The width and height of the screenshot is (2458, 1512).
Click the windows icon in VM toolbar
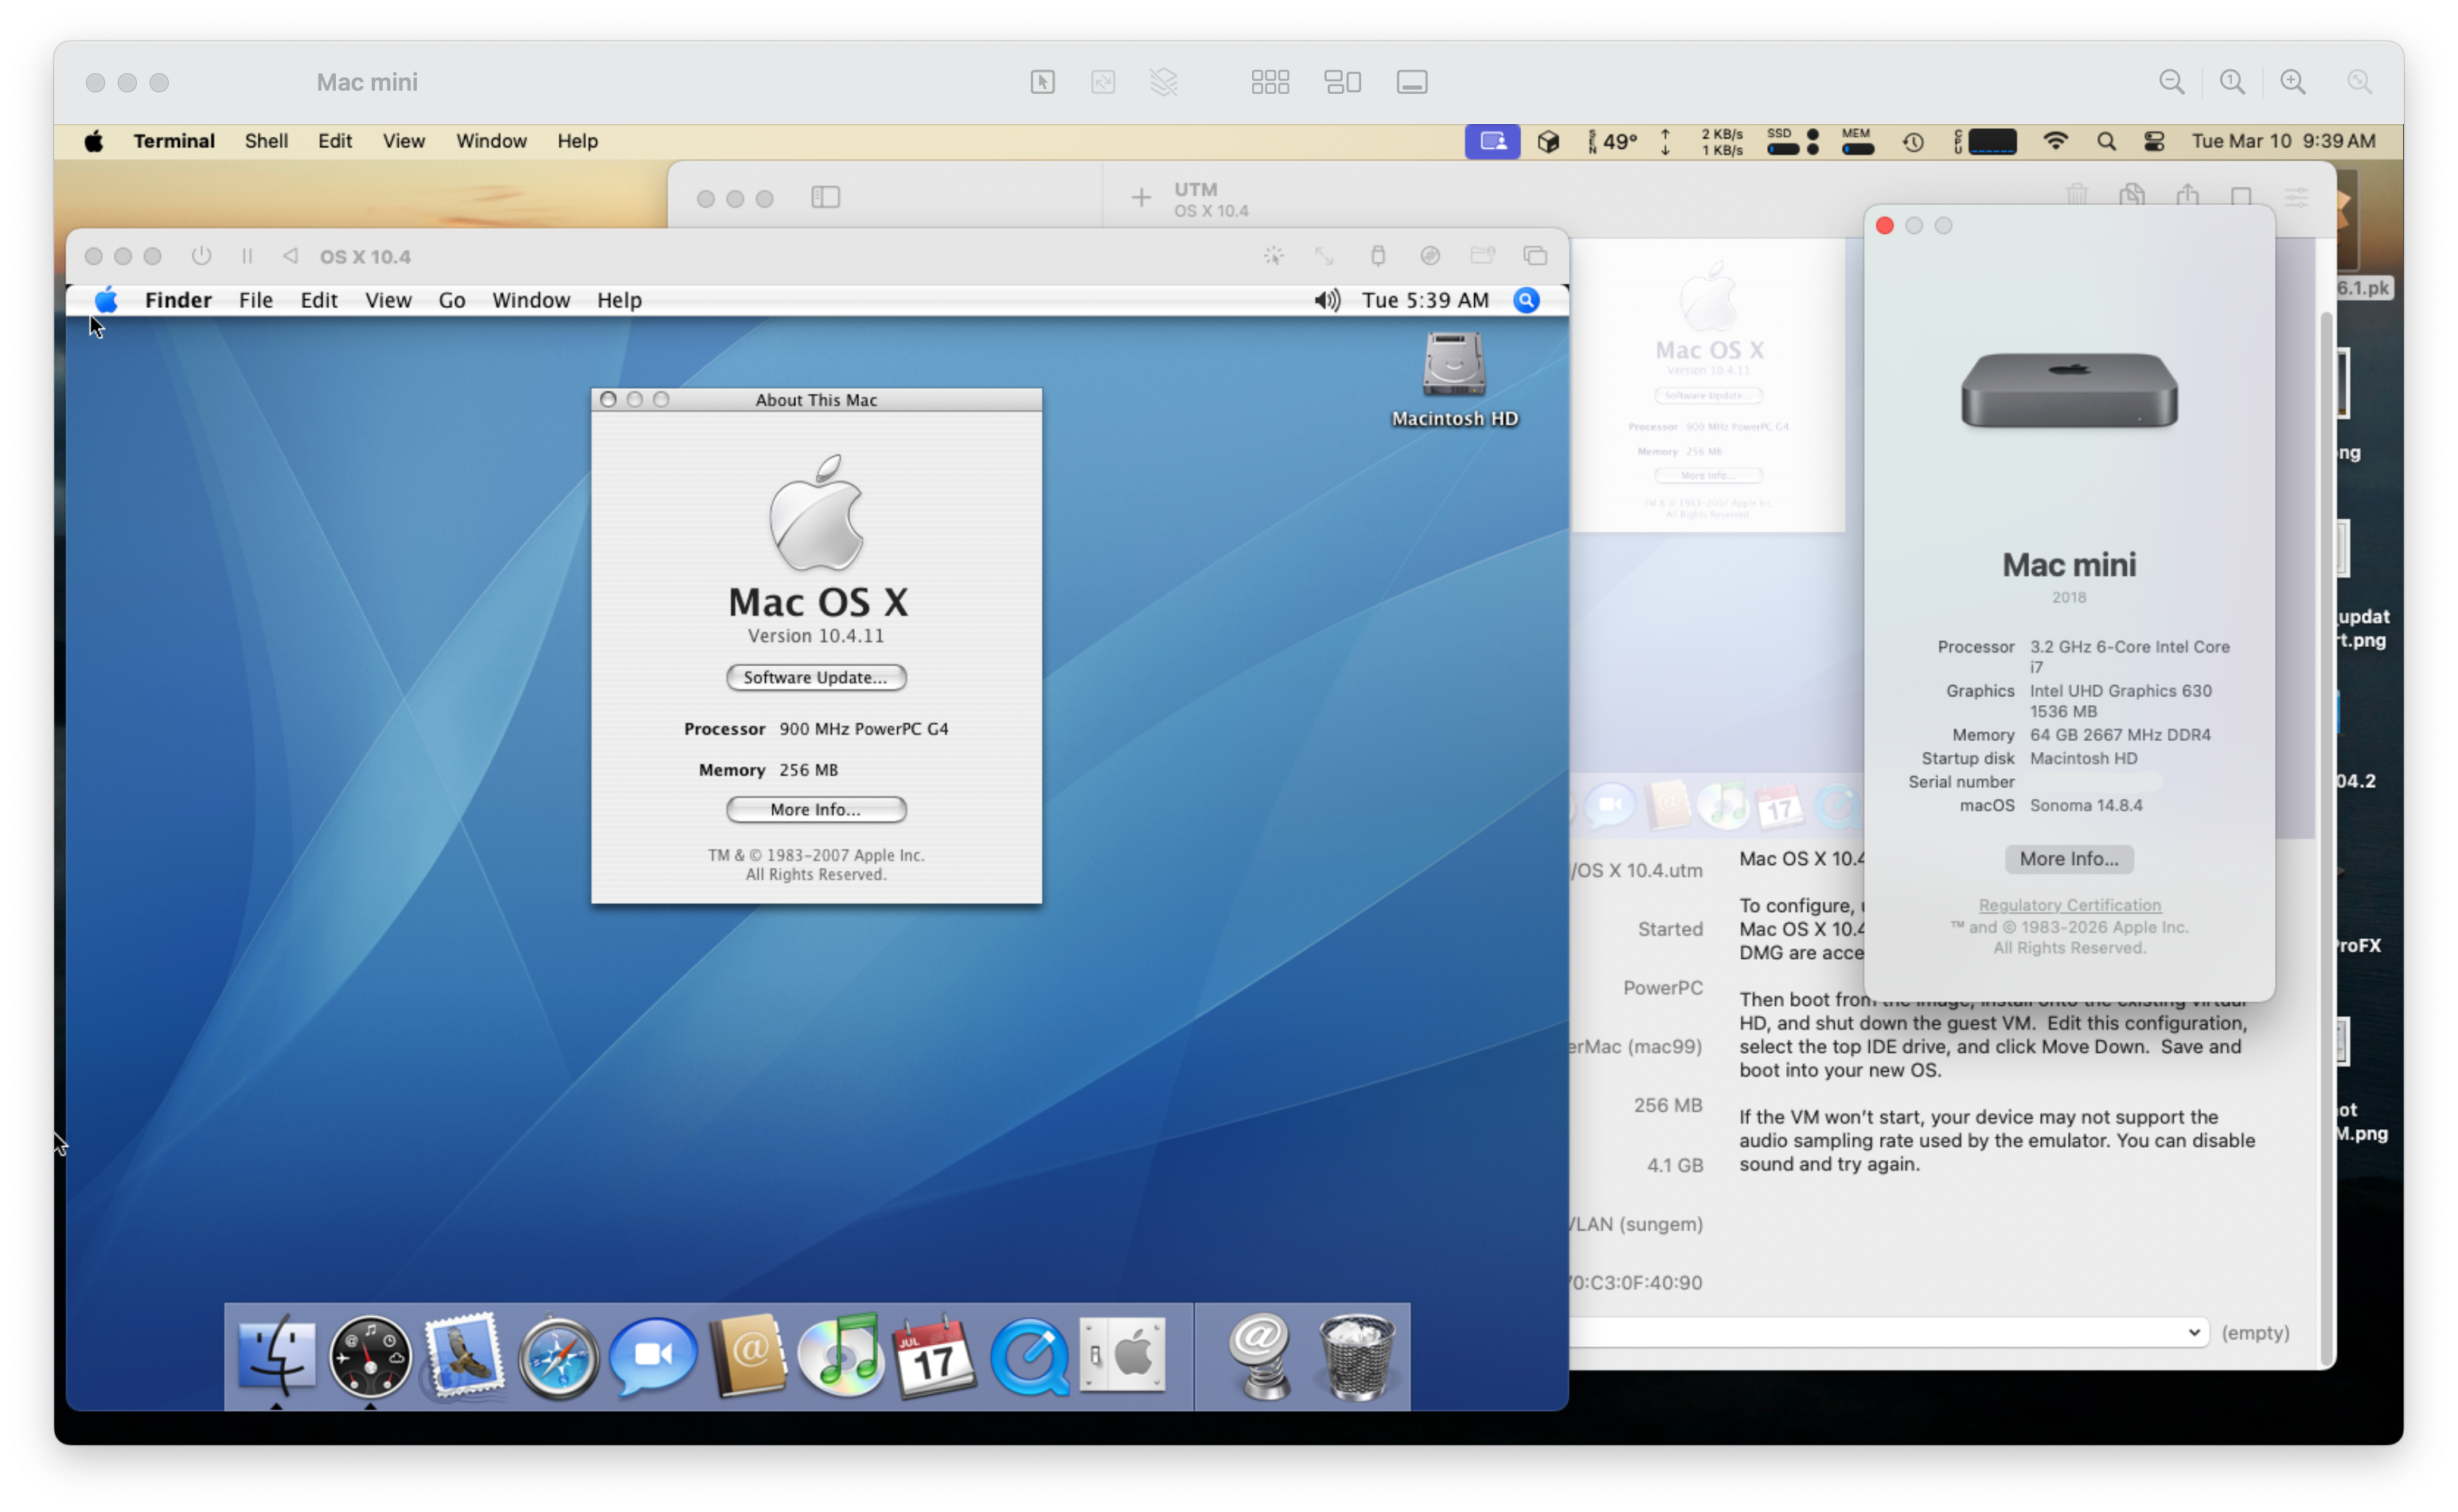coord(1535,256)
